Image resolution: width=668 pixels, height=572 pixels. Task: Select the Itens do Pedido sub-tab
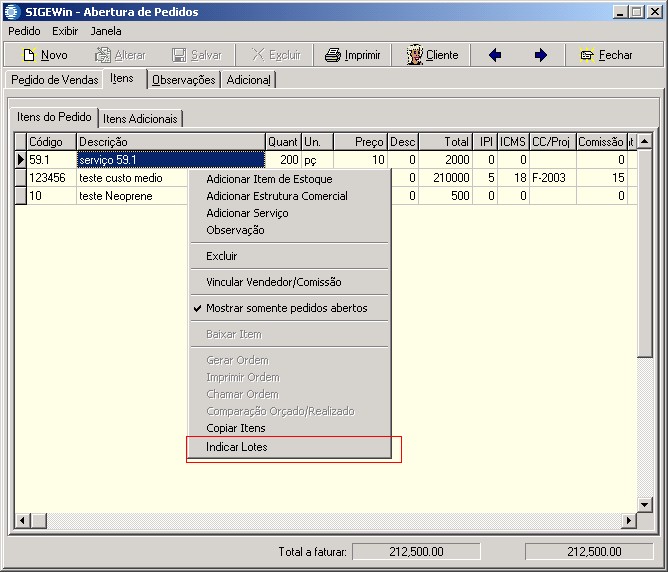(x=54, y=117)
